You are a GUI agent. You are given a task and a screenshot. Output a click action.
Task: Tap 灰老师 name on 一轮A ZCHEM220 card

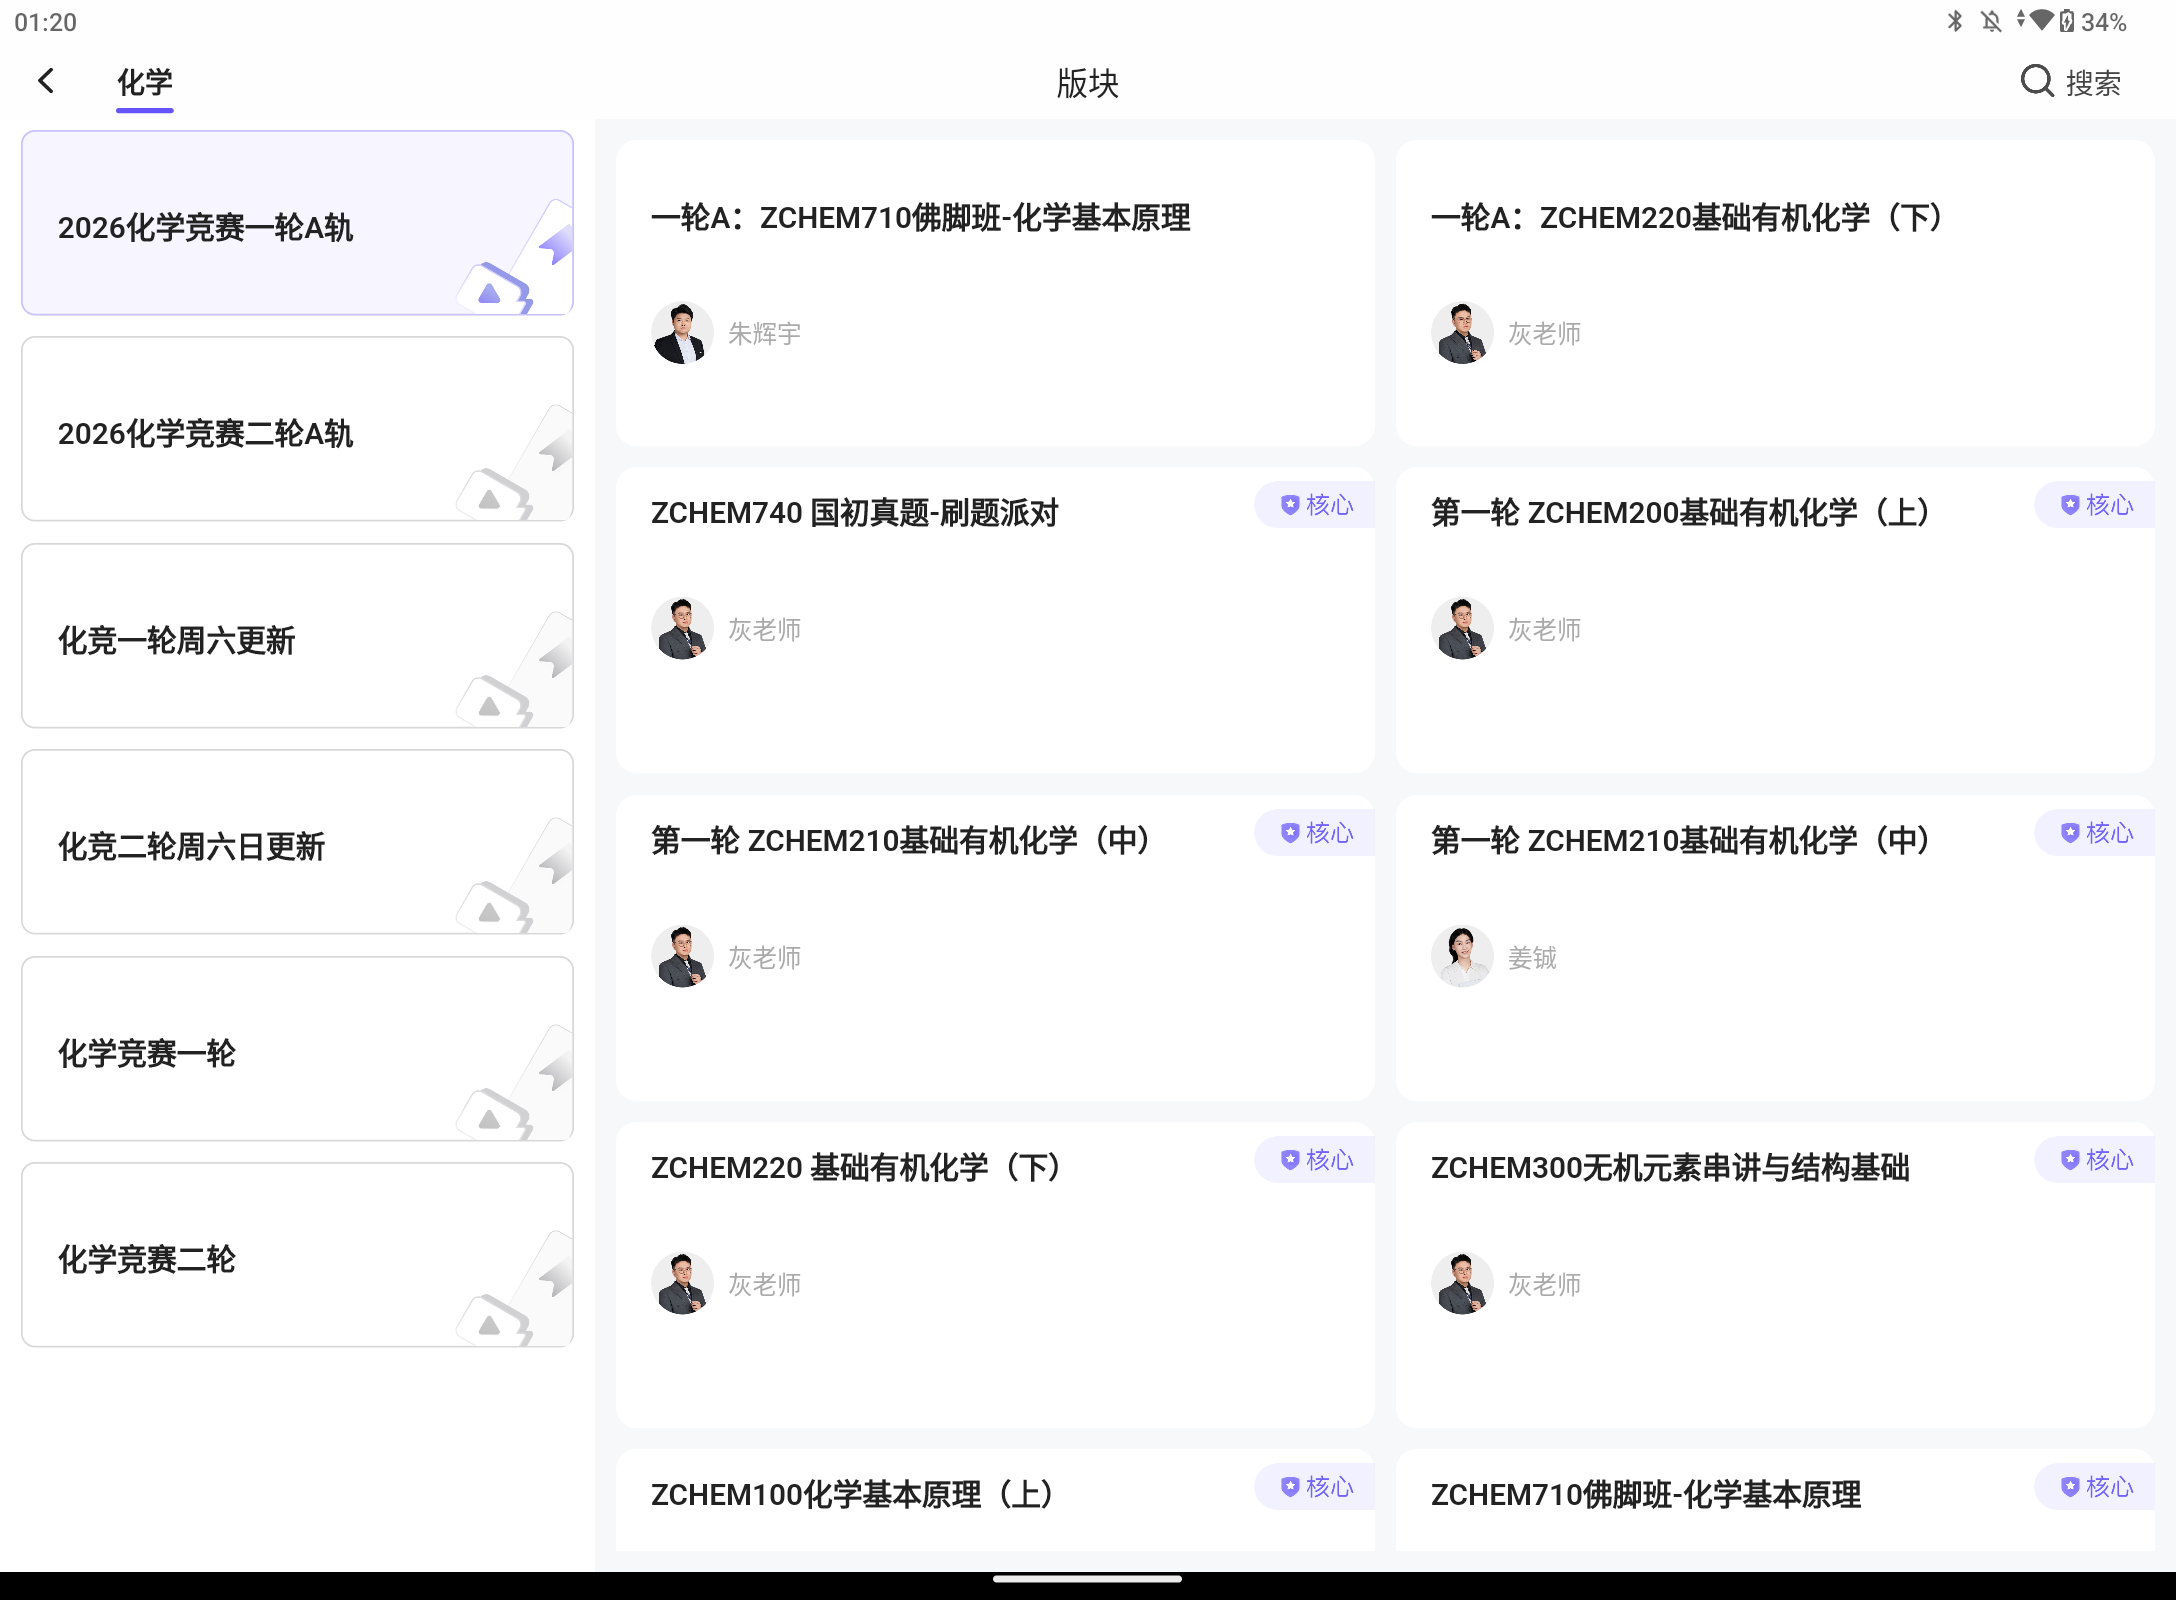point(1545,334)
